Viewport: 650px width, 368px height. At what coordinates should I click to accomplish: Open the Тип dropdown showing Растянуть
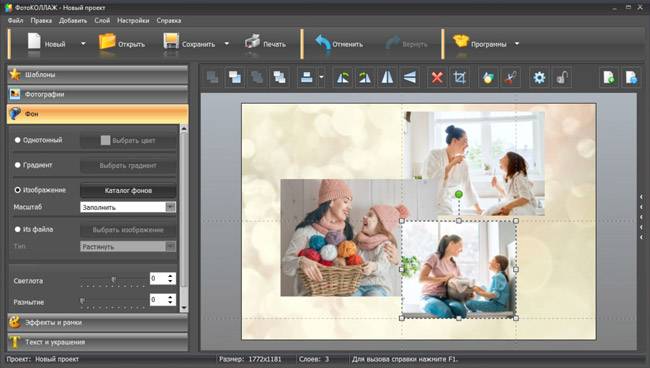(x=128, y=247)
